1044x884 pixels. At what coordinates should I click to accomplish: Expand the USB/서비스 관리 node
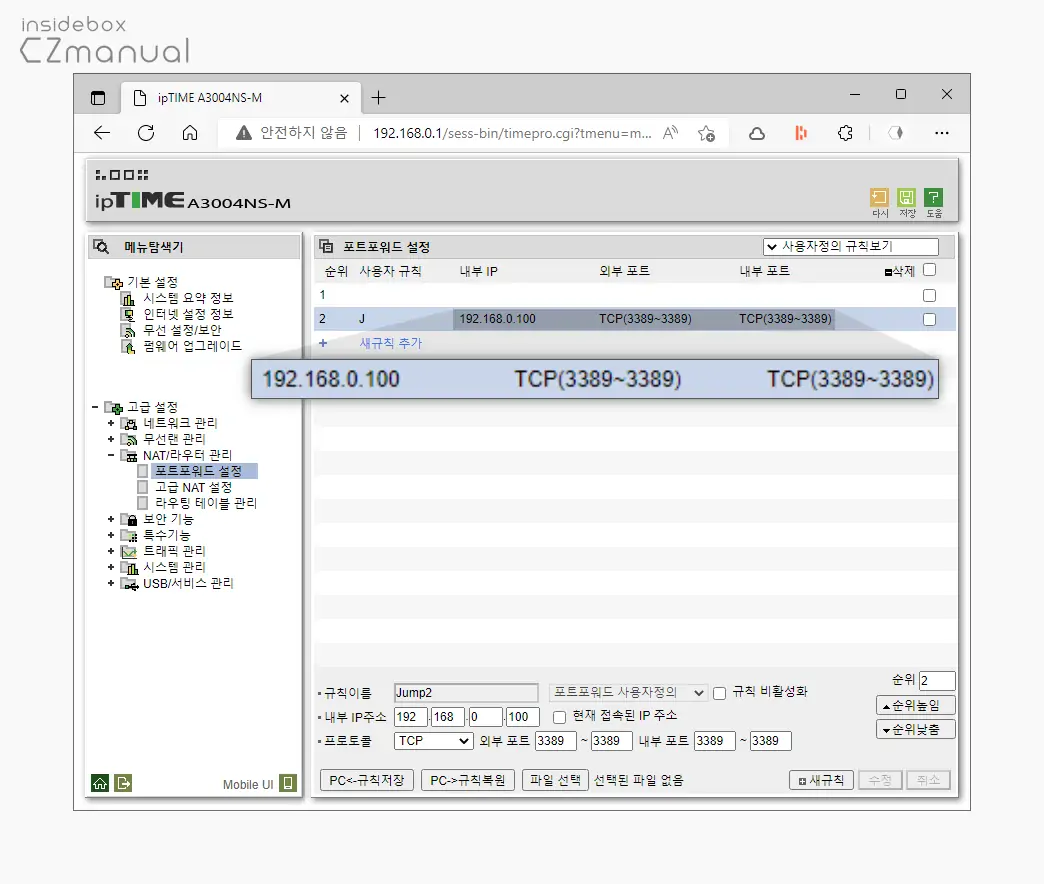point(111,583)
